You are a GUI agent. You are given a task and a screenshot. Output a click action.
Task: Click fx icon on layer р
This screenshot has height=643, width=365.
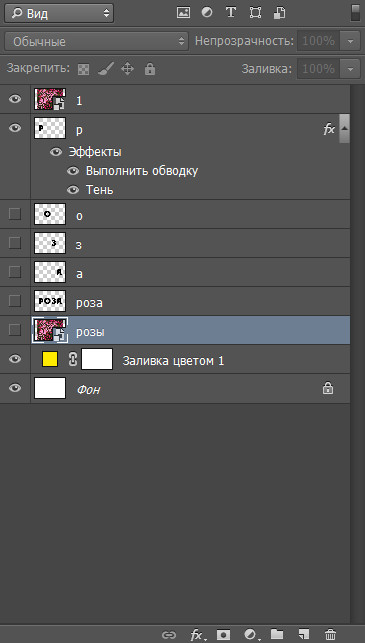(x=329, y=130)
